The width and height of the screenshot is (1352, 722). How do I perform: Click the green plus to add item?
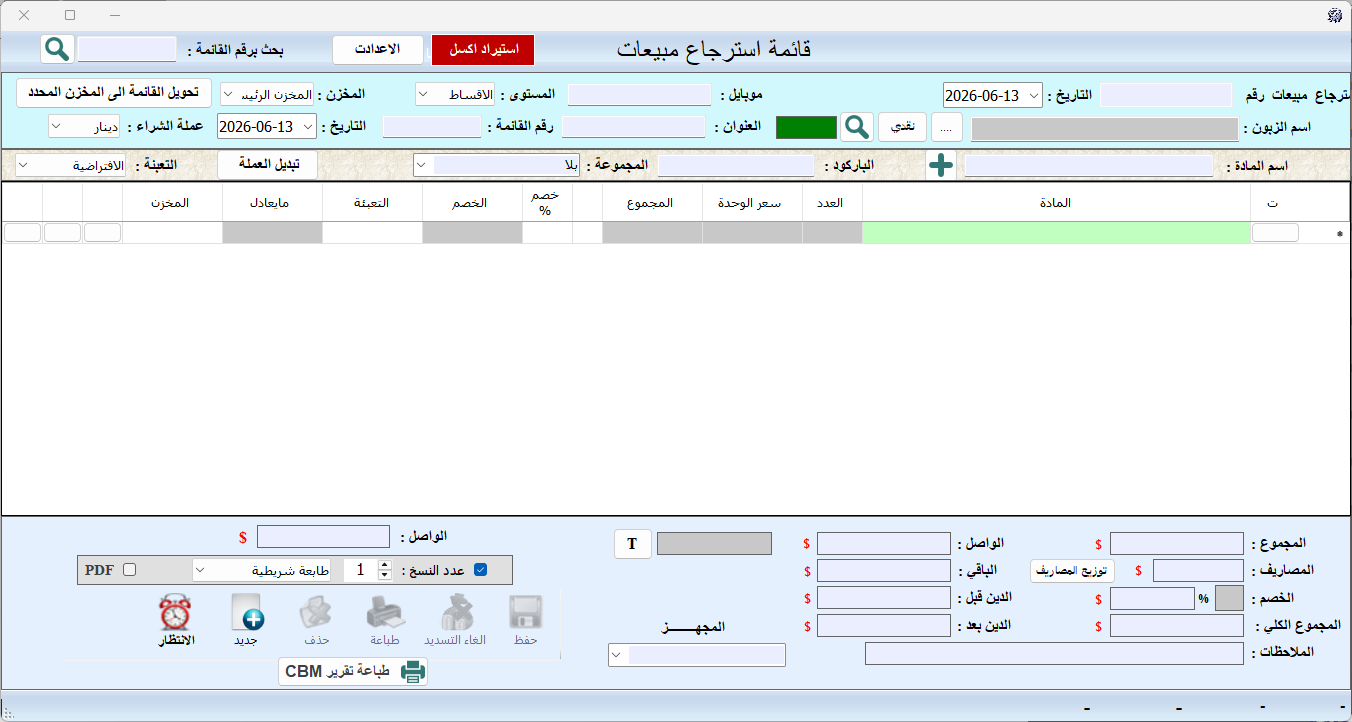click(x=940, y=166)
